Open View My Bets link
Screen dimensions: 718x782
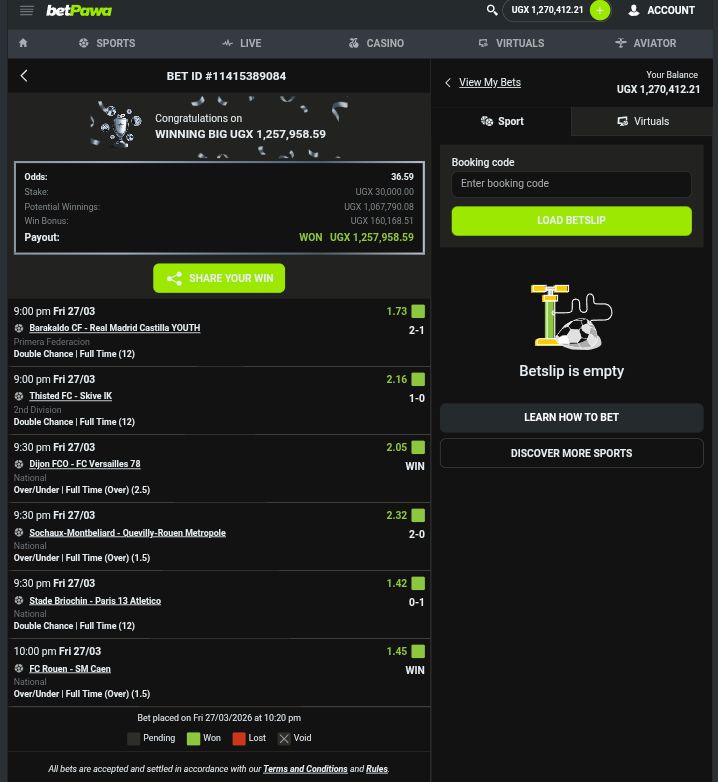coord(490,82)
